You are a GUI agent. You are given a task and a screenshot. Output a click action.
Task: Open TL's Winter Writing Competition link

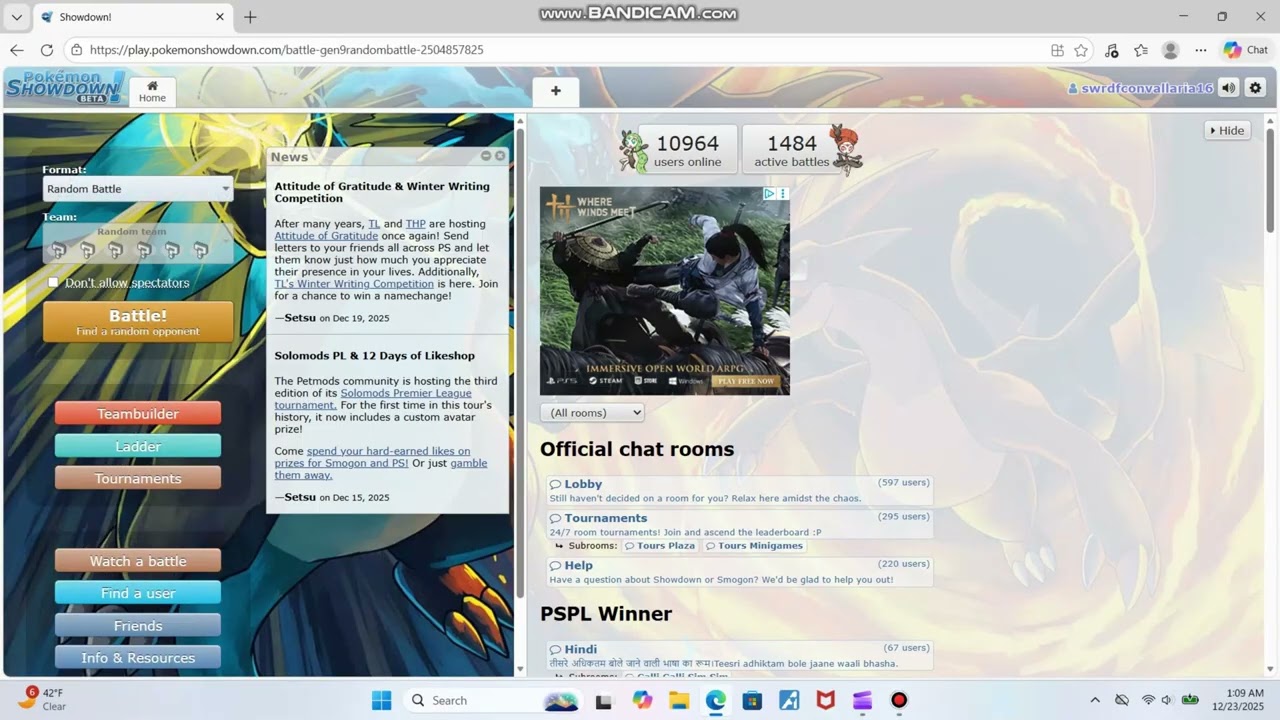tap(354, 284)
